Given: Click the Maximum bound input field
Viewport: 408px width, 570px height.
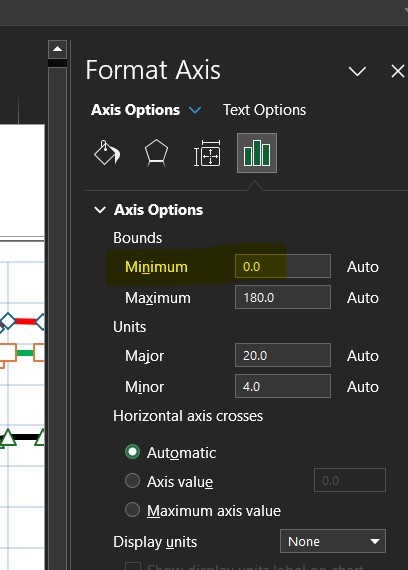Looking at the screenshot, I should pyautogui.click(x=283, y=297).
